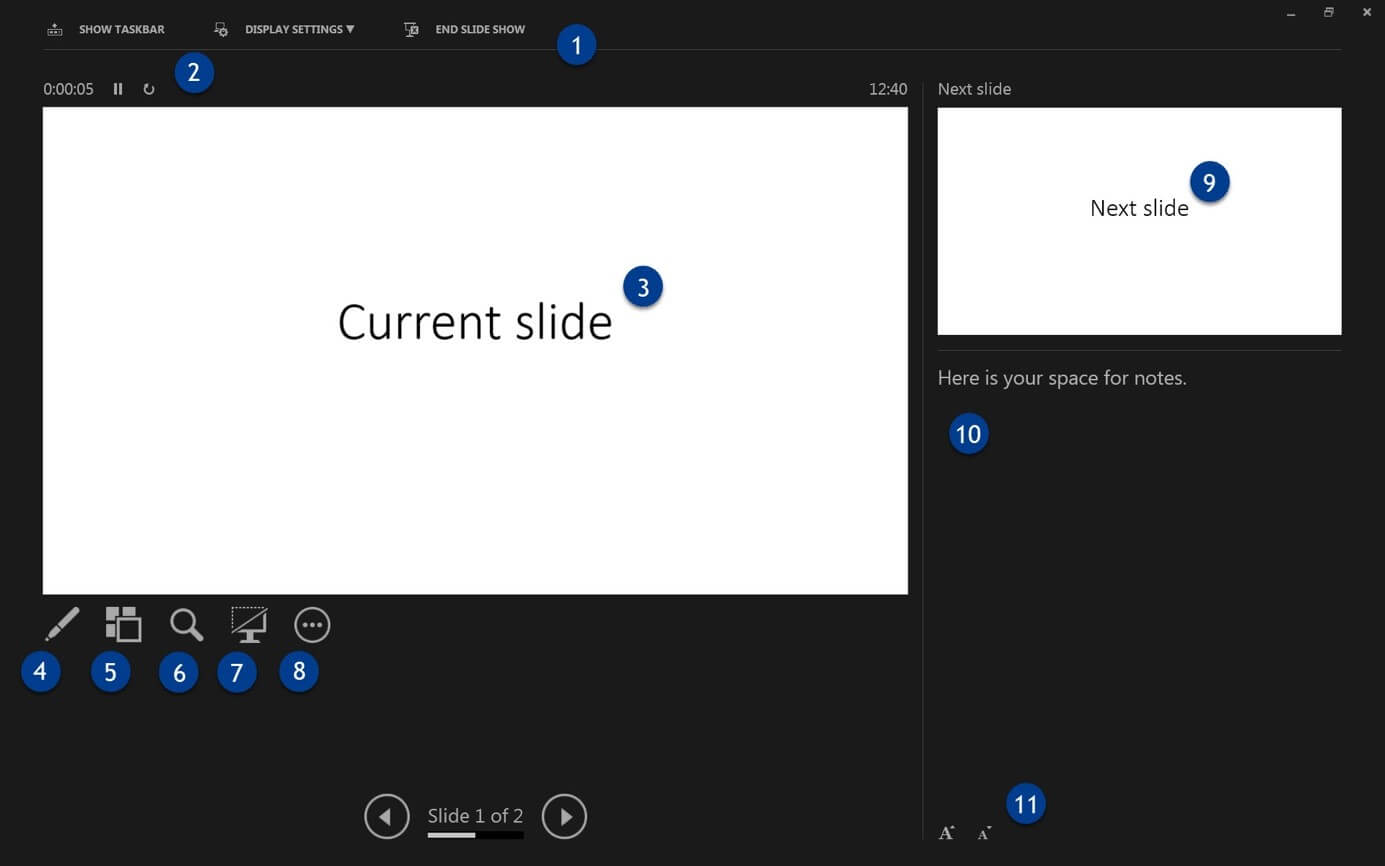Restore down the presenter view window

pos(1328,13)
